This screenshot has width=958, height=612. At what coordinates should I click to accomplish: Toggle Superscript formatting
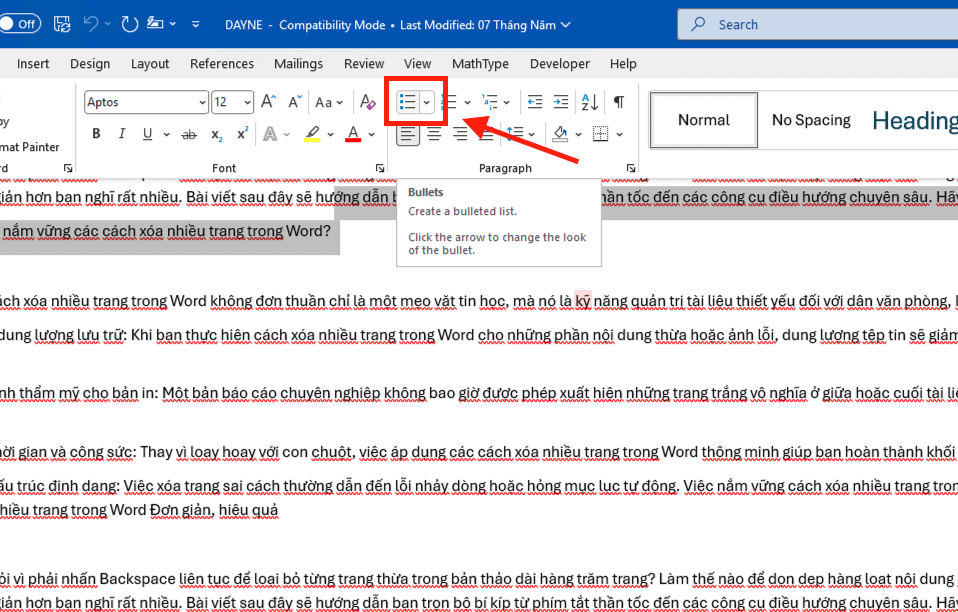243,134
